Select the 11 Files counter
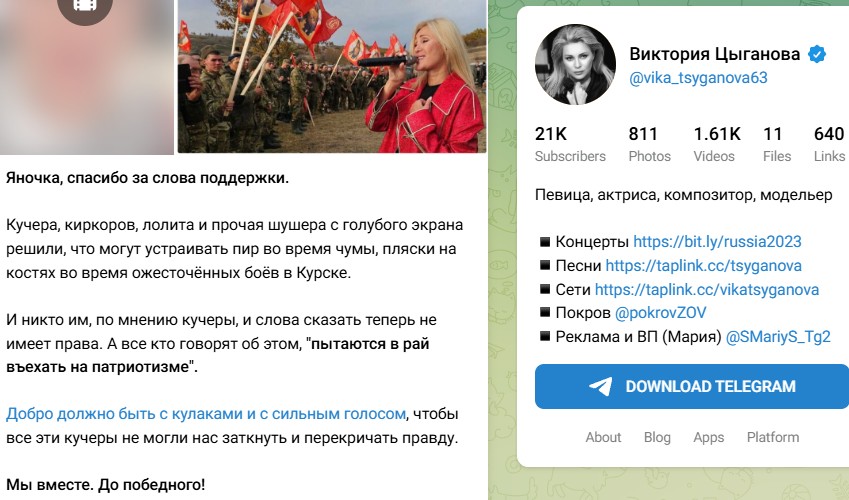Viewport: 849px width, 500px height. click(x=776, y=144)
